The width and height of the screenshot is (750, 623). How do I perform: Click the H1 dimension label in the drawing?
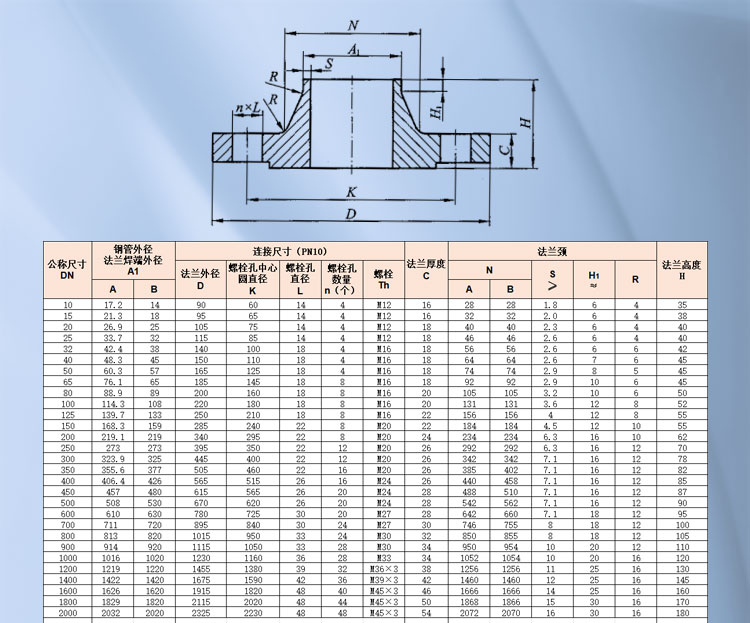click(435, 112)
